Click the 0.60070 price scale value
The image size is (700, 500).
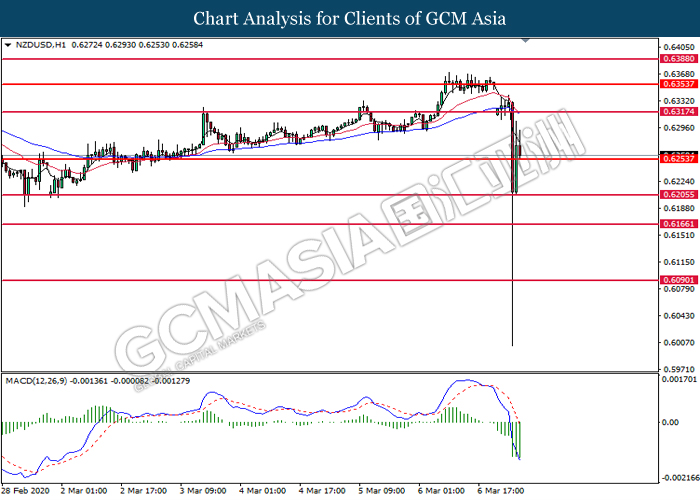pos(679,343)
